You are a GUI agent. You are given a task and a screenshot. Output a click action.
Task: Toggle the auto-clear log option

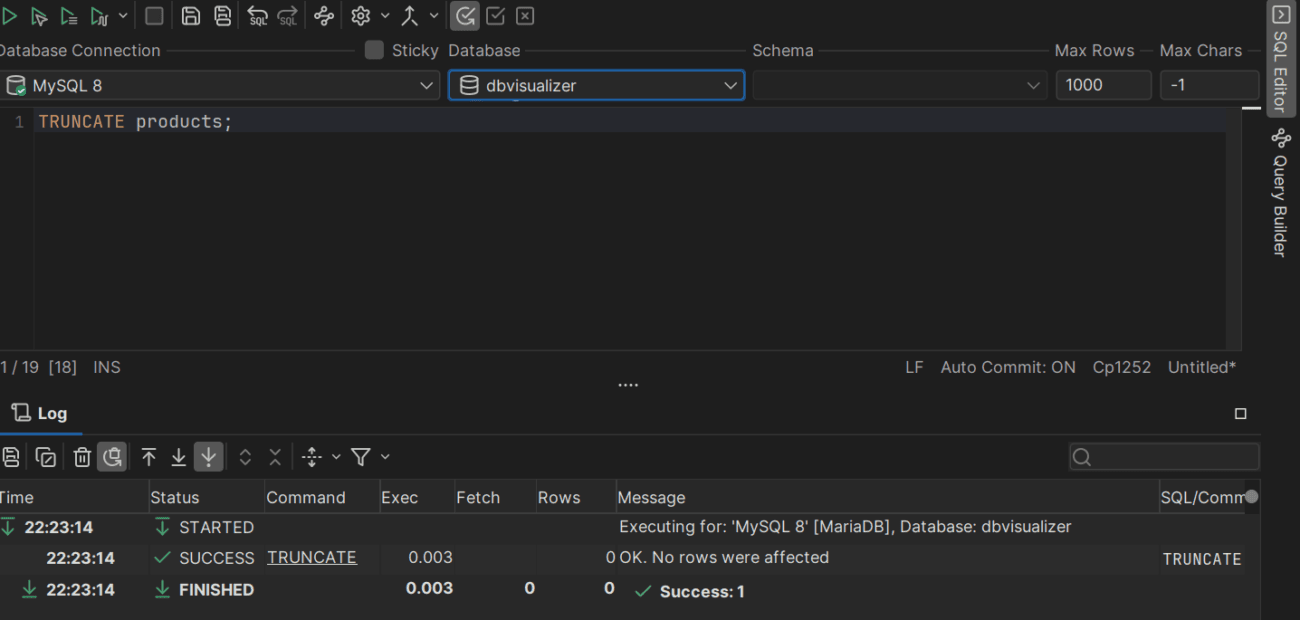click(x=112, y=456)
